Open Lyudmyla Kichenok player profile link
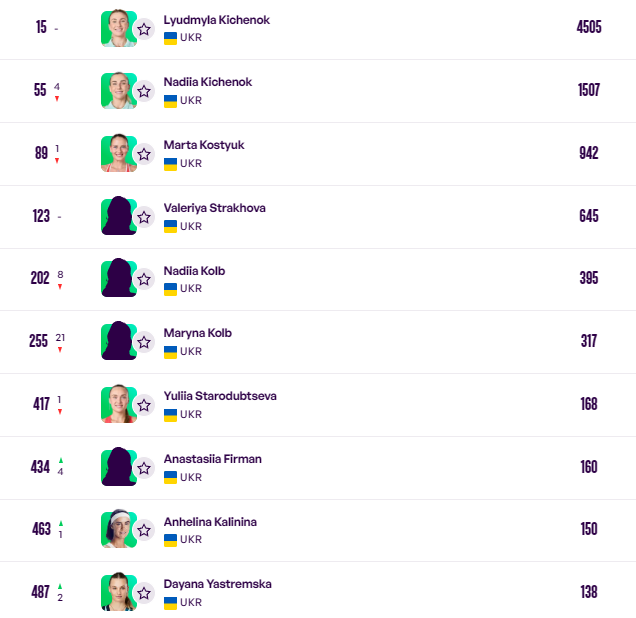The height and width of the screenshot is (618, 636). [x=217, y=20]
